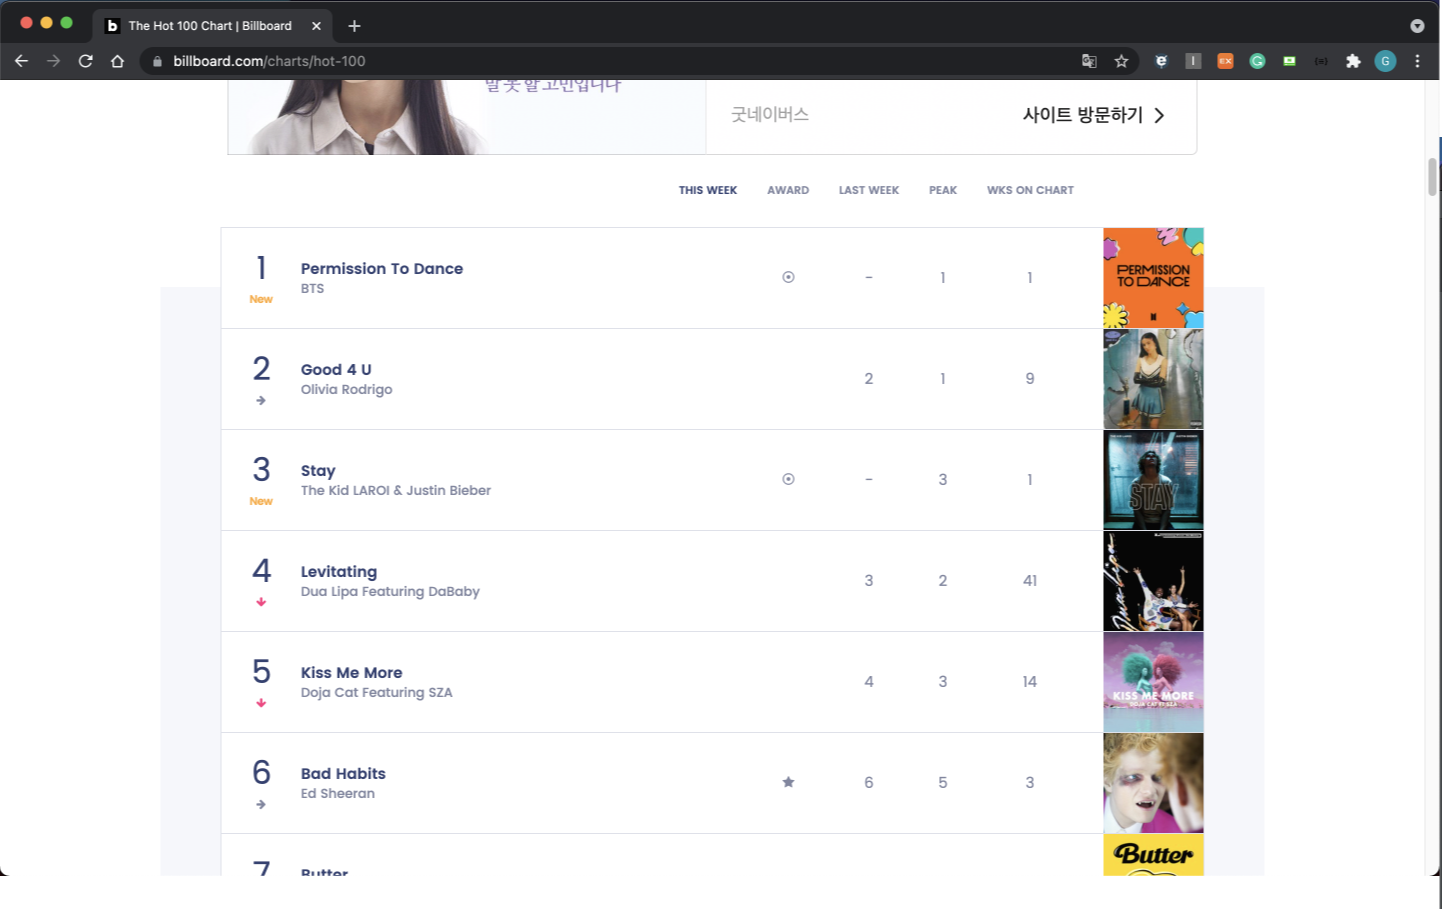Screen dimensions: 1442x909
Task: Click the 사이트 방문하기 ad link
Action: tap(1083, 115)
